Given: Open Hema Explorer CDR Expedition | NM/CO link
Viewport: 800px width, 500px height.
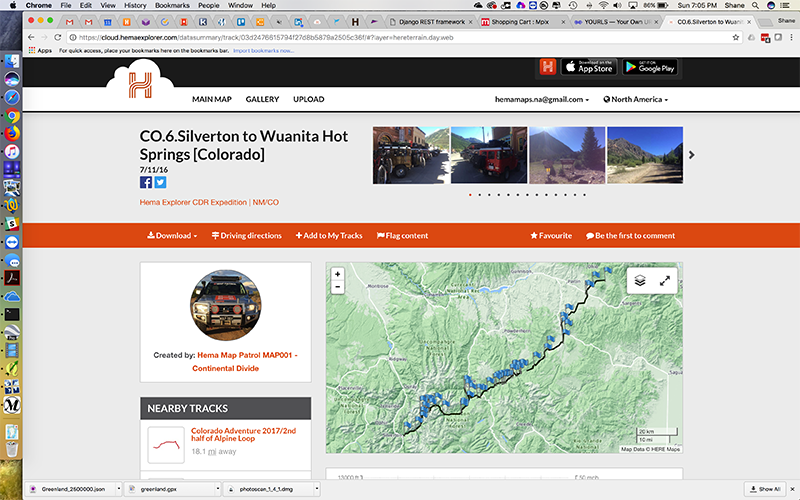Looking at the screenshot, I should coord(209,202).
